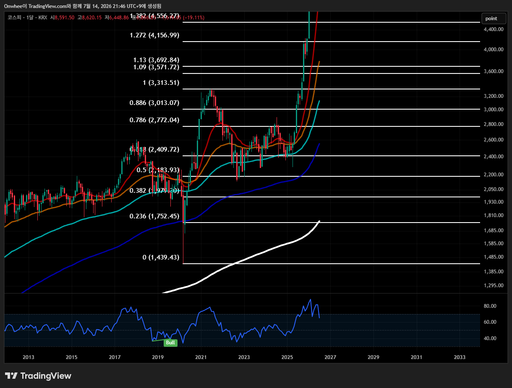Click the 1,930.00 price axis value
Image resolution: width=512 pixels, height=388 pixels.
point(494,202)
